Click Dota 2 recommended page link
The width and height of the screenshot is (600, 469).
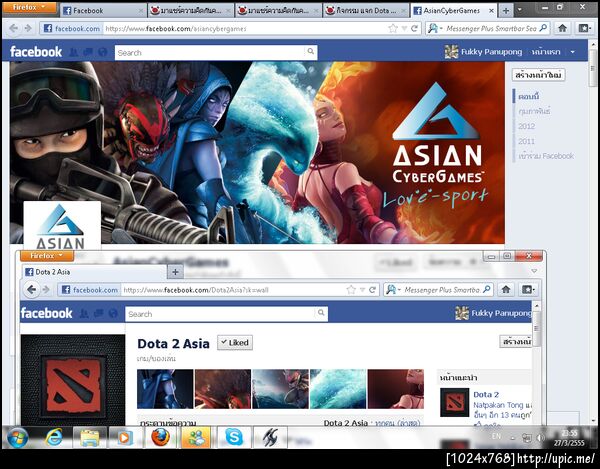tap(486, 394)
